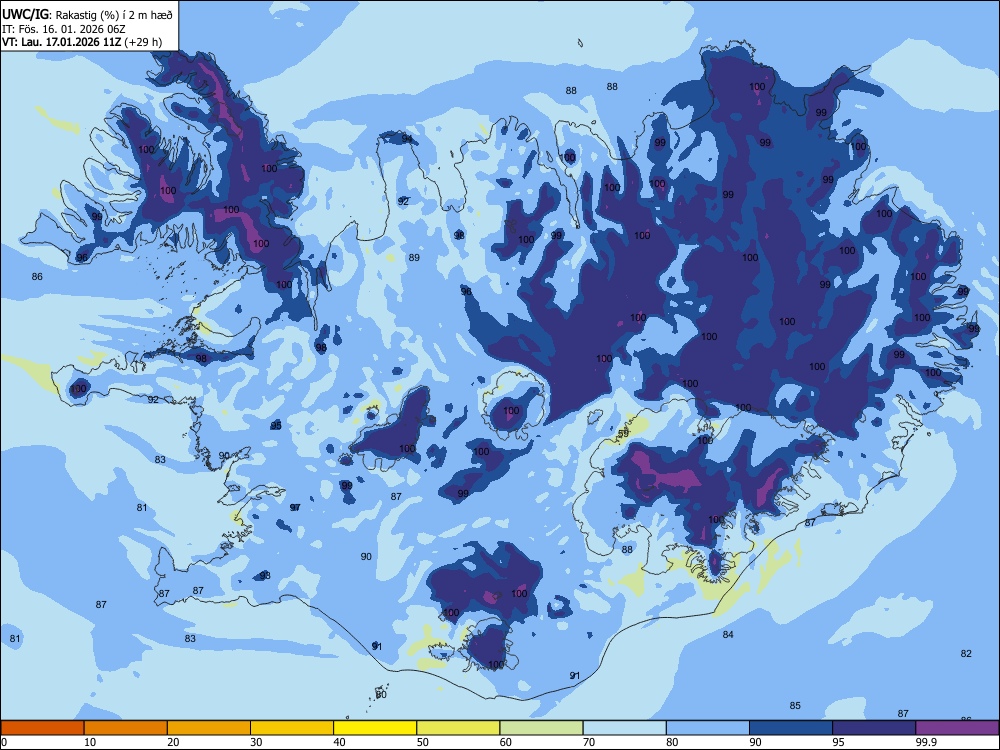This screenshot has height=750, width=1000.
Task: Click the map value '82' in the southeast sea
Action: click(x=966, y=654)
